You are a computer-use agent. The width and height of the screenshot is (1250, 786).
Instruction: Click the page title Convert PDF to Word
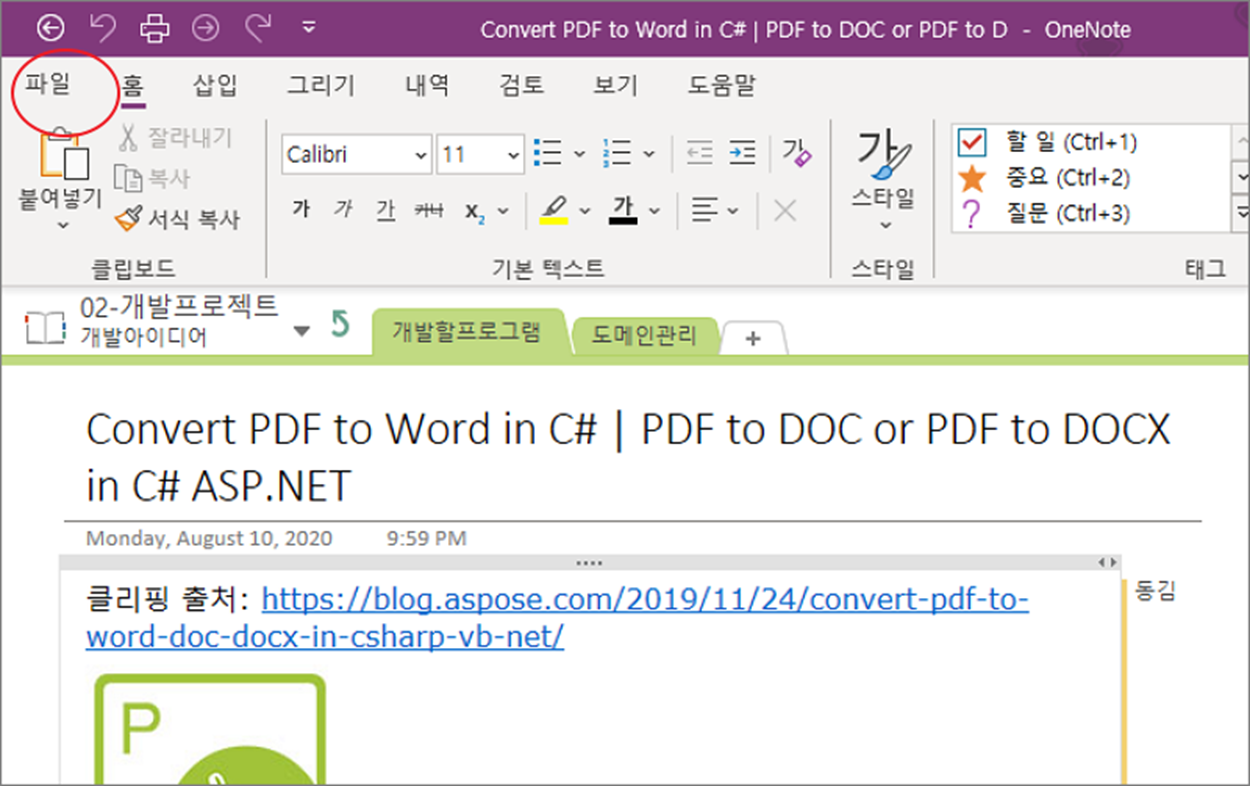[x=628, y=458]
